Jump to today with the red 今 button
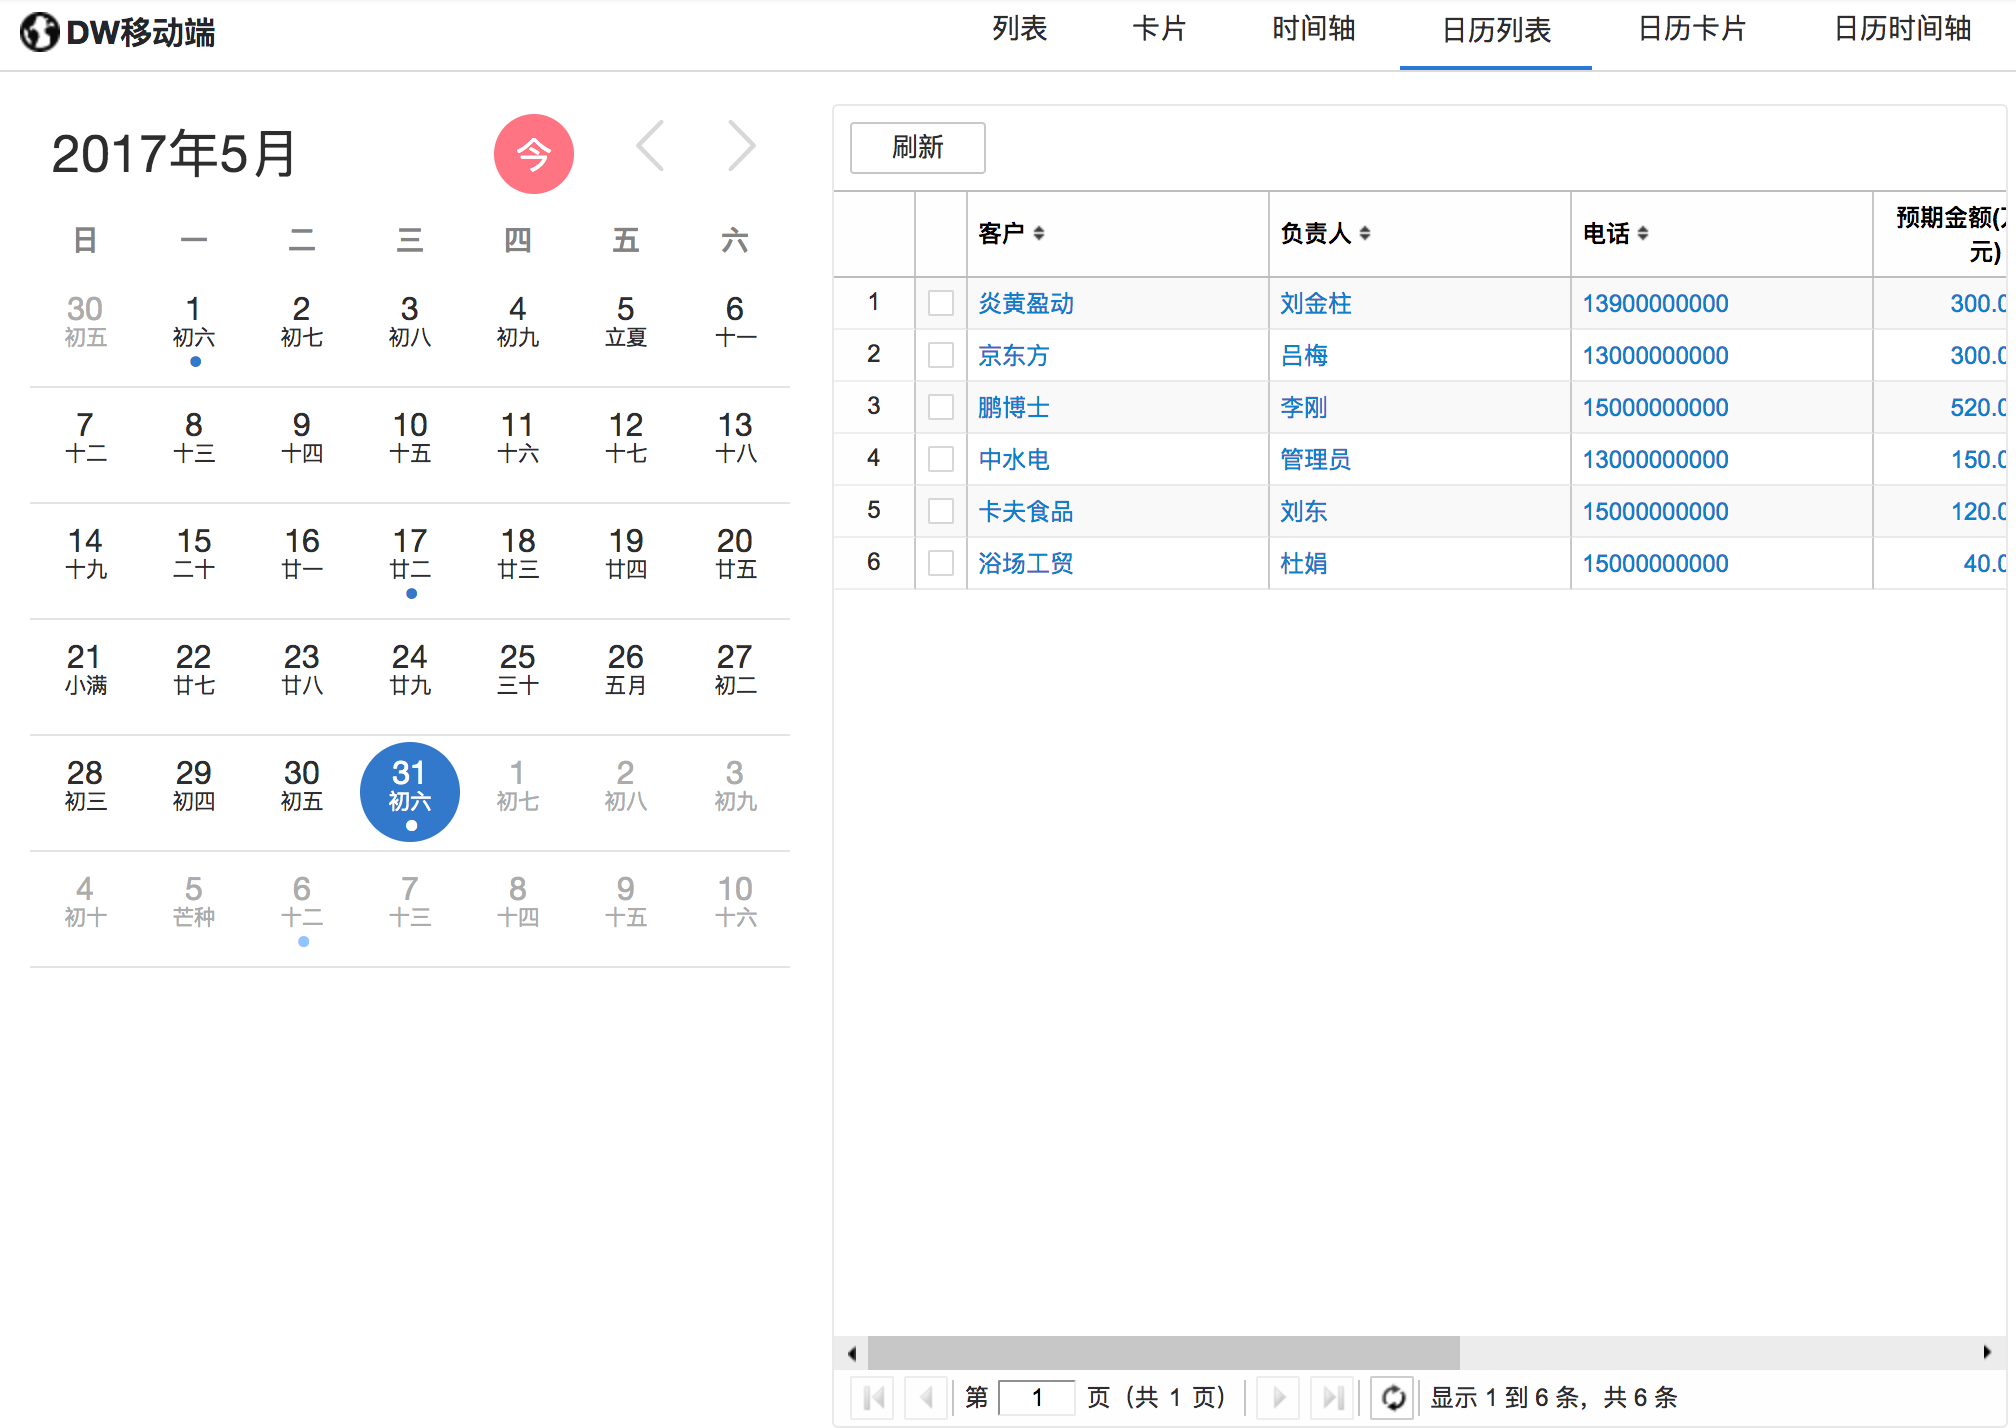2016x1428 pixels. [x=534, y=154]
